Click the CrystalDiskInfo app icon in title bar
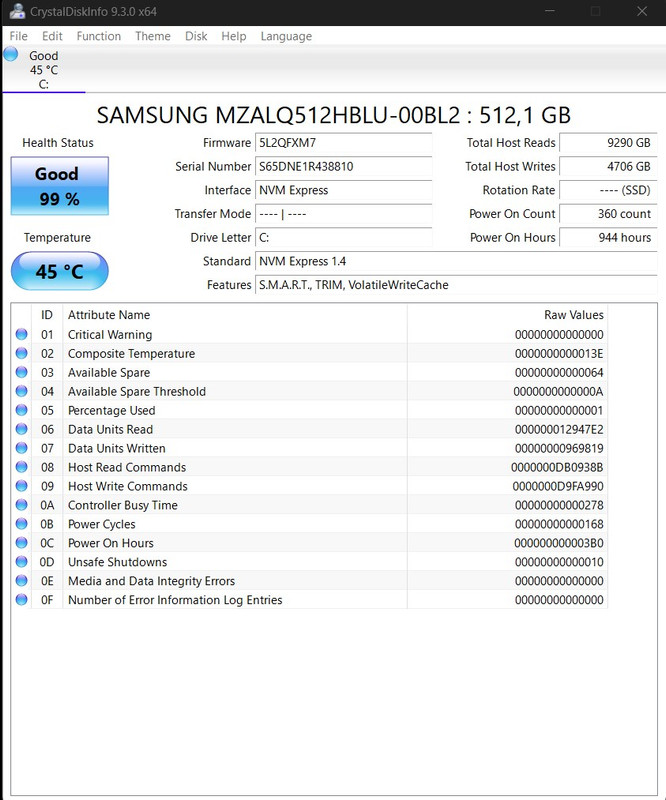Viewport: 666px width, 800px height. (17, 11)
